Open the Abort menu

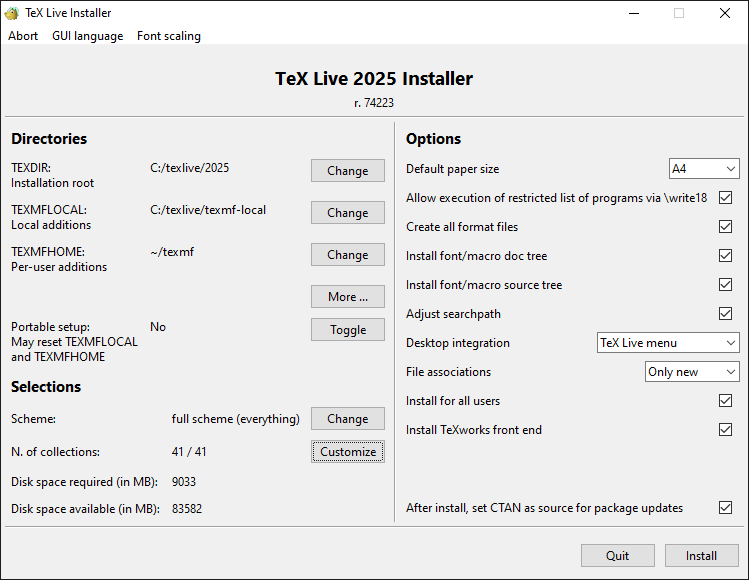tap(23, 36)
